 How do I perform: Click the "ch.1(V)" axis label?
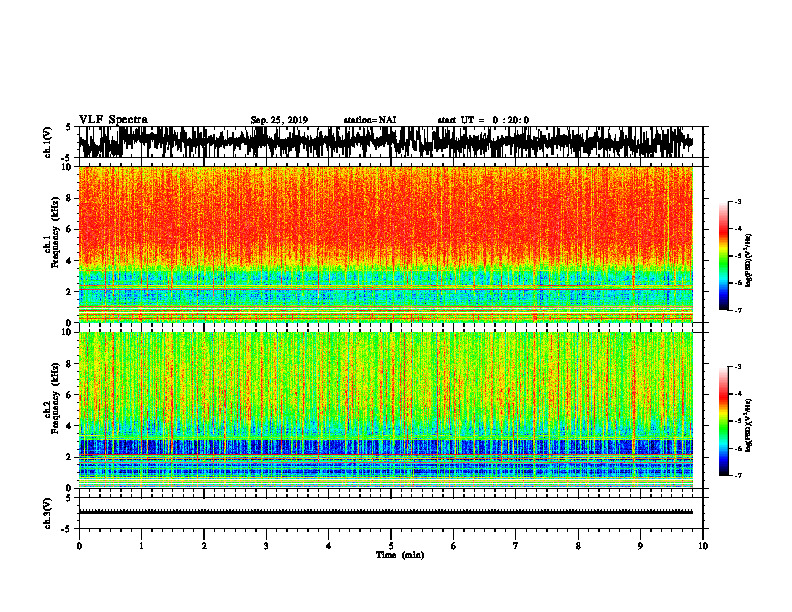pyautogui.click(x=48, y=142)
